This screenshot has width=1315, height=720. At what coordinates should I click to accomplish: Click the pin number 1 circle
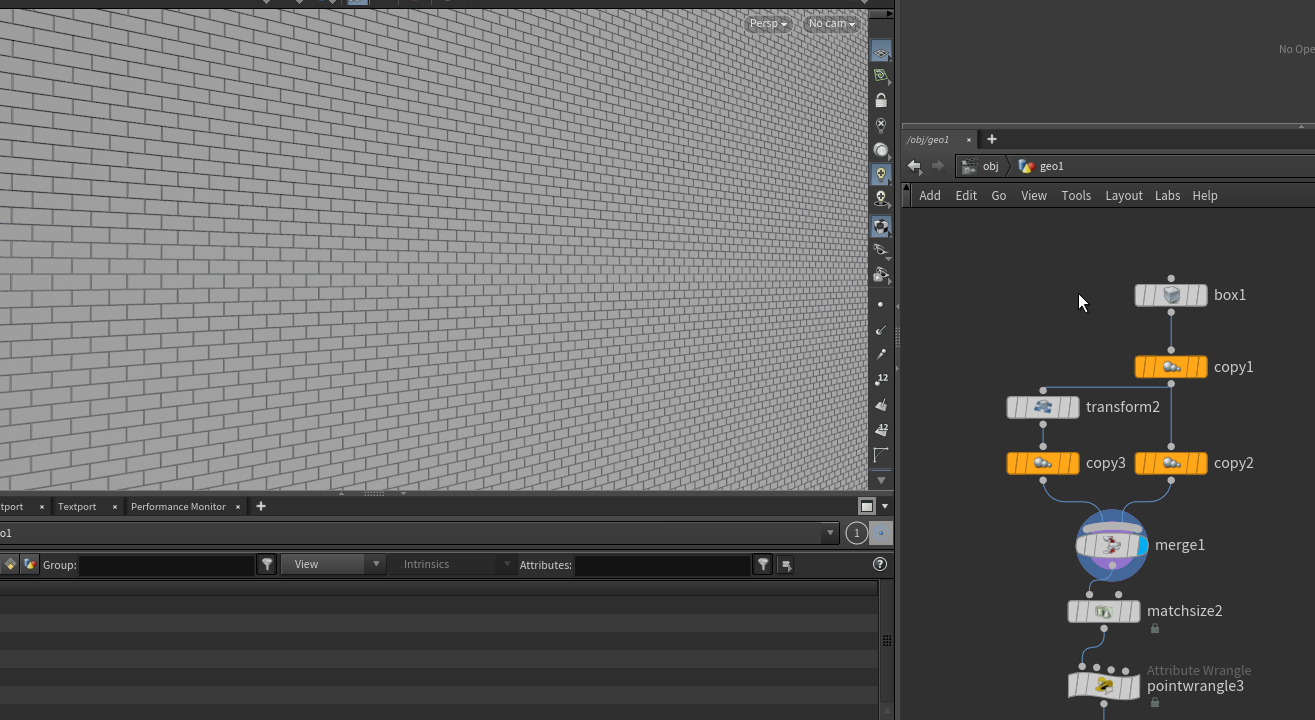(x=856, y=533)
